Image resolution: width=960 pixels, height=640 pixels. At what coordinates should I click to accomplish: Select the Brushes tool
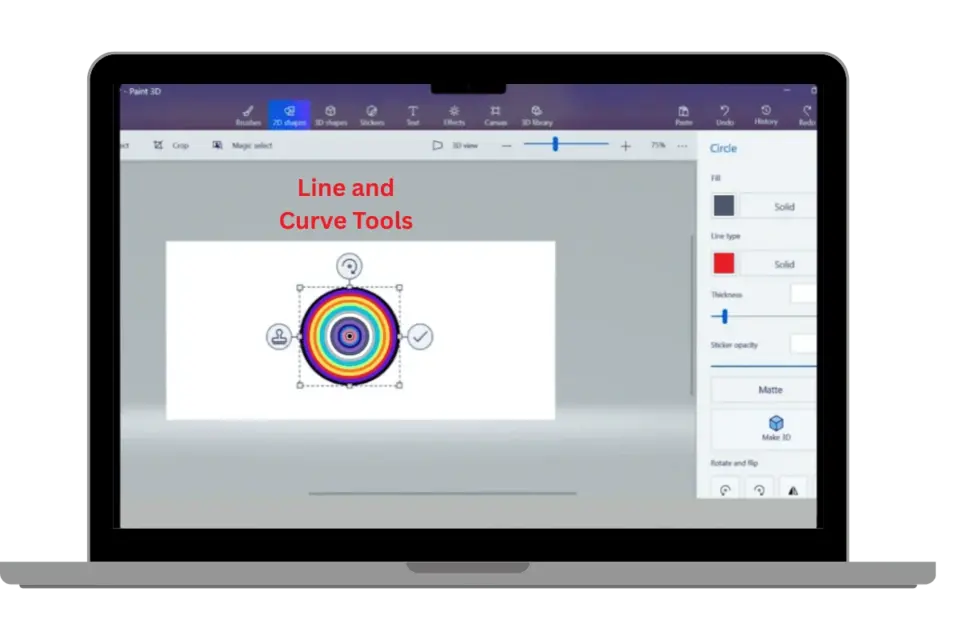click(x=248, y=115)
